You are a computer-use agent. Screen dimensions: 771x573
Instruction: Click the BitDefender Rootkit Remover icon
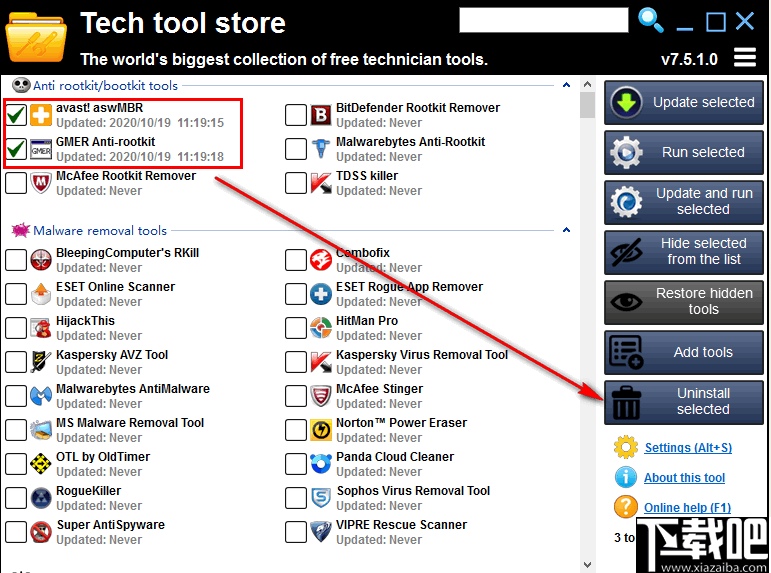[321, 115]
